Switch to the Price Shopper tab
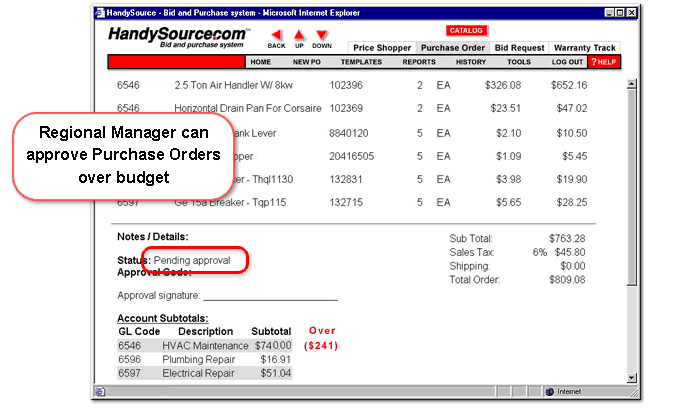The width and height of the screenshot is (686, 410). 382,48
